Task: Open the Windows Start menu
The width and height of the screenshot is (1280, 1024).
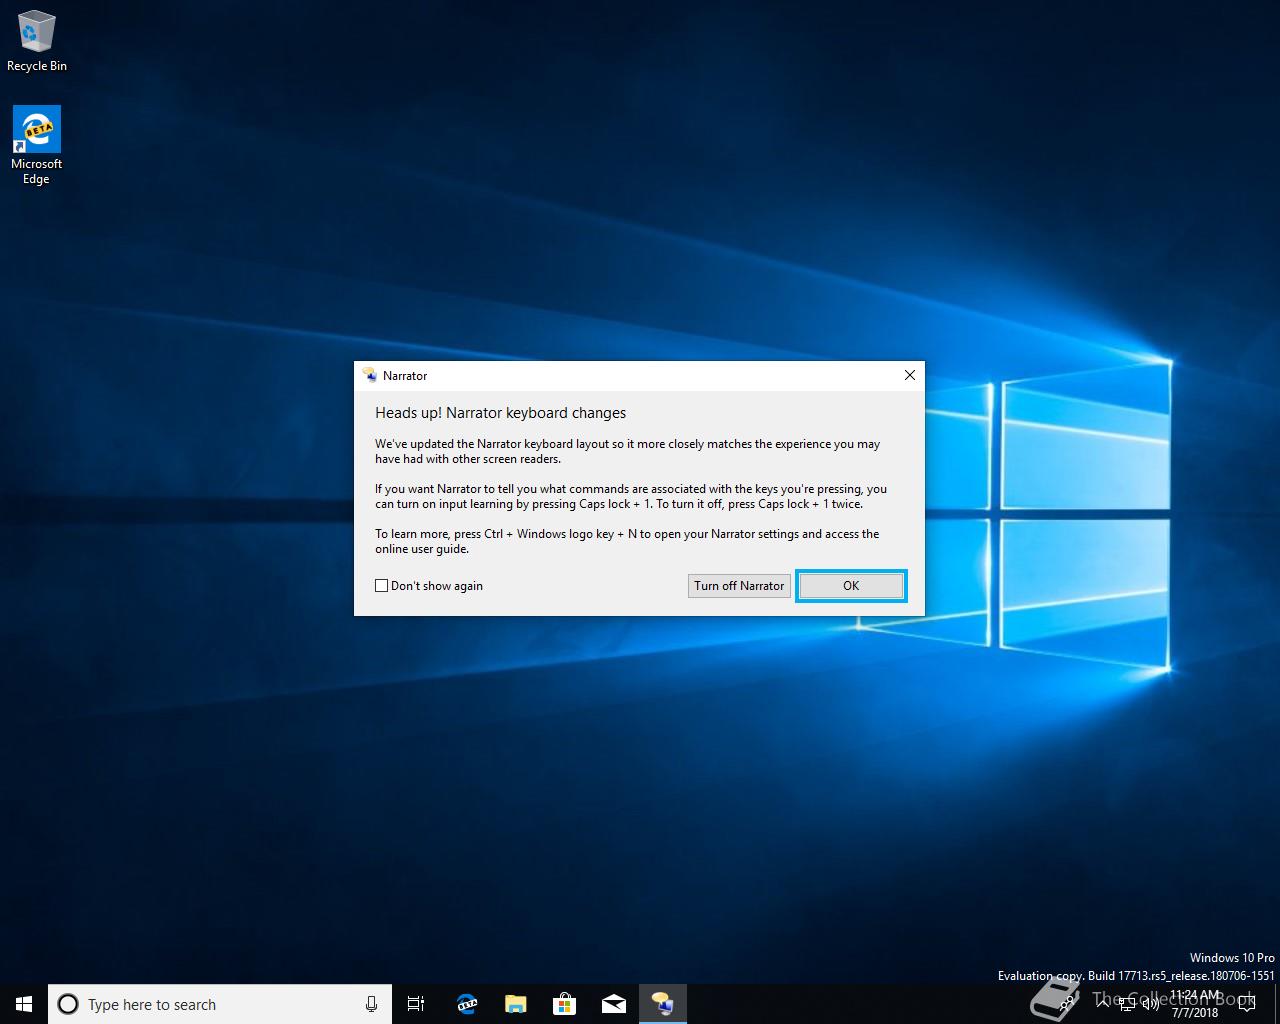Action: (24, 1004)
